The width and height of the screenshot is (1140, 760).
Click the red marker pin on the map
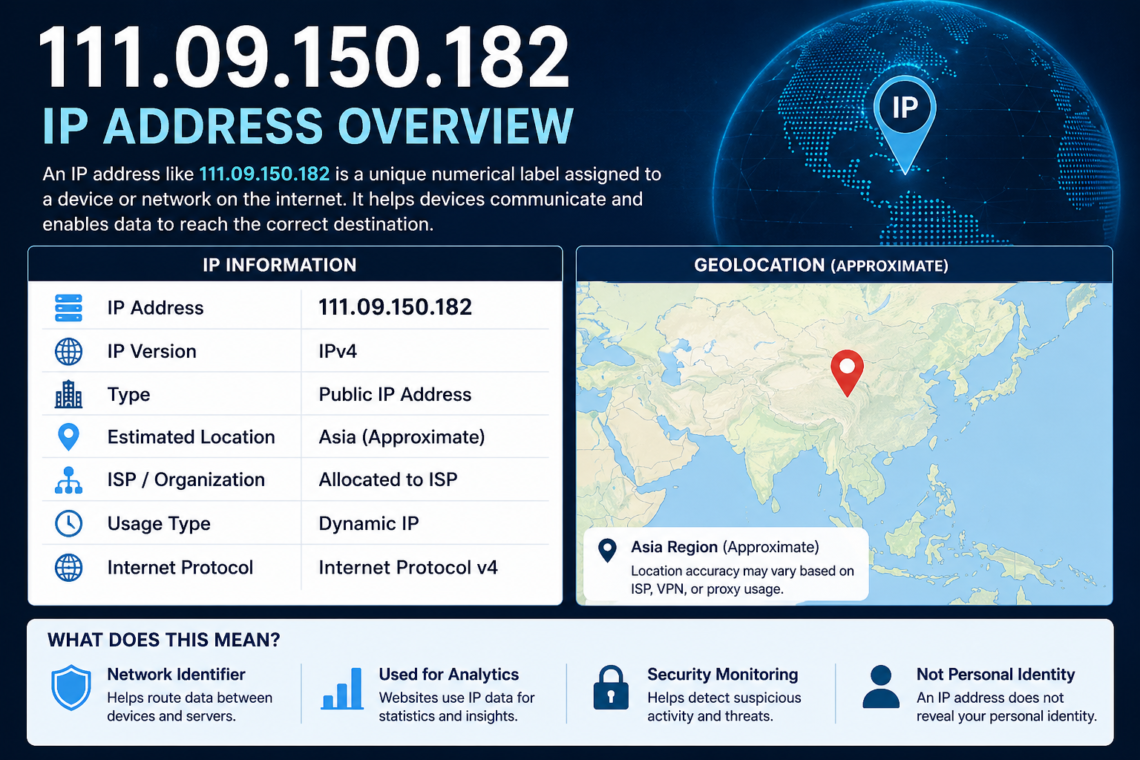847,371
